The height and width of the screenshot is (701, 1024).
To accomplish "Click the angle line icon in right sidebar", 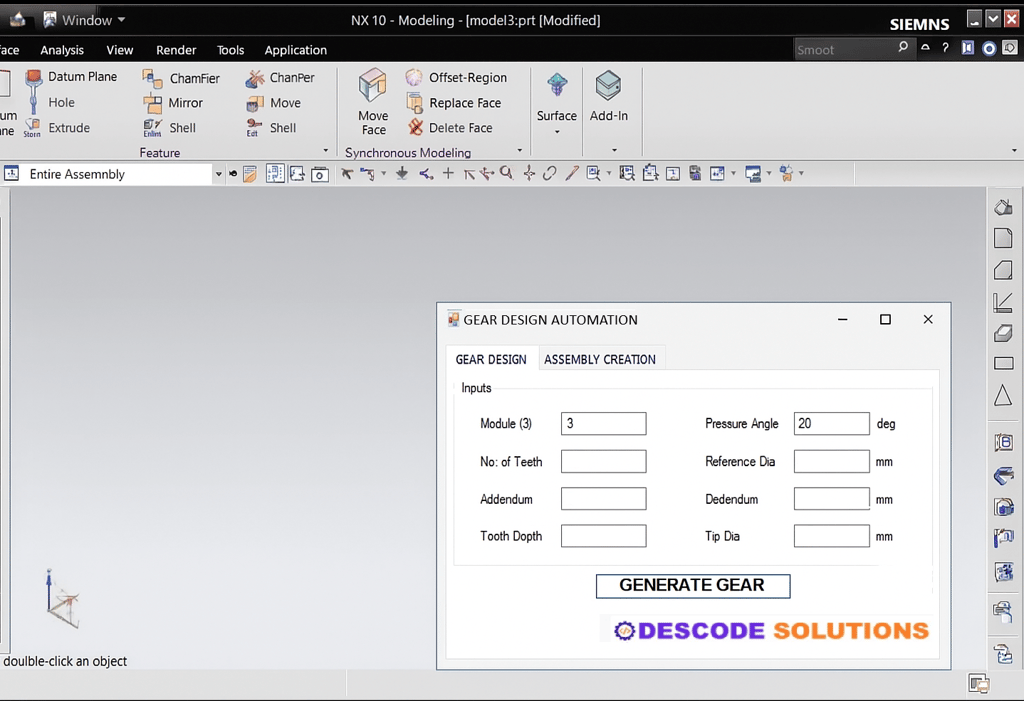I will pos(1003,301).
